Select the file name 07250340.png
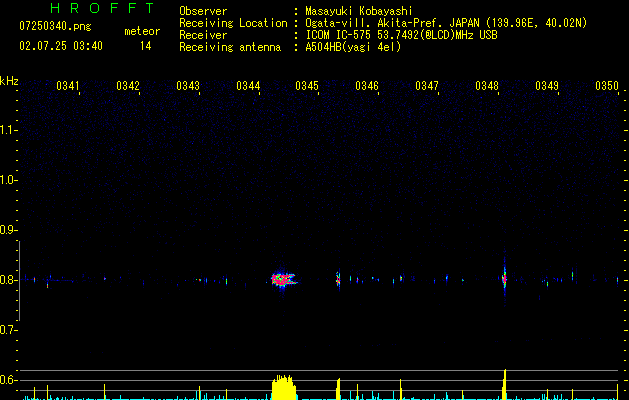Screen dimensions: 629x400 pos(55,27)
